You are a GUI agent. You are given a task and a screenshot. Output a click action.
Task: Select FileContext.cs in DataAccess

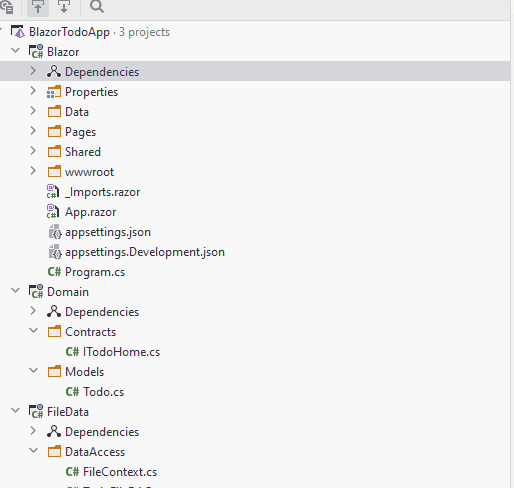120,472
